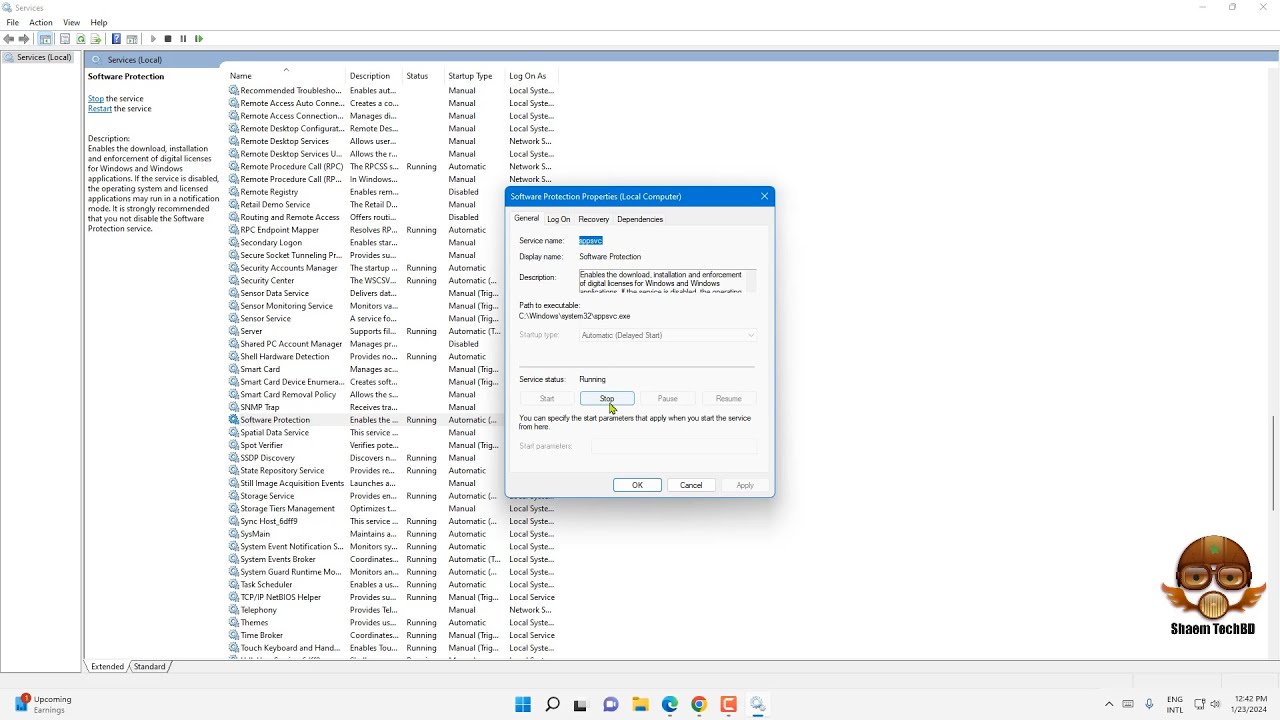Viewport: 1280px width, 720px height.
Task: Click the Services app icon on the taskbar
Action: (758, 705)
